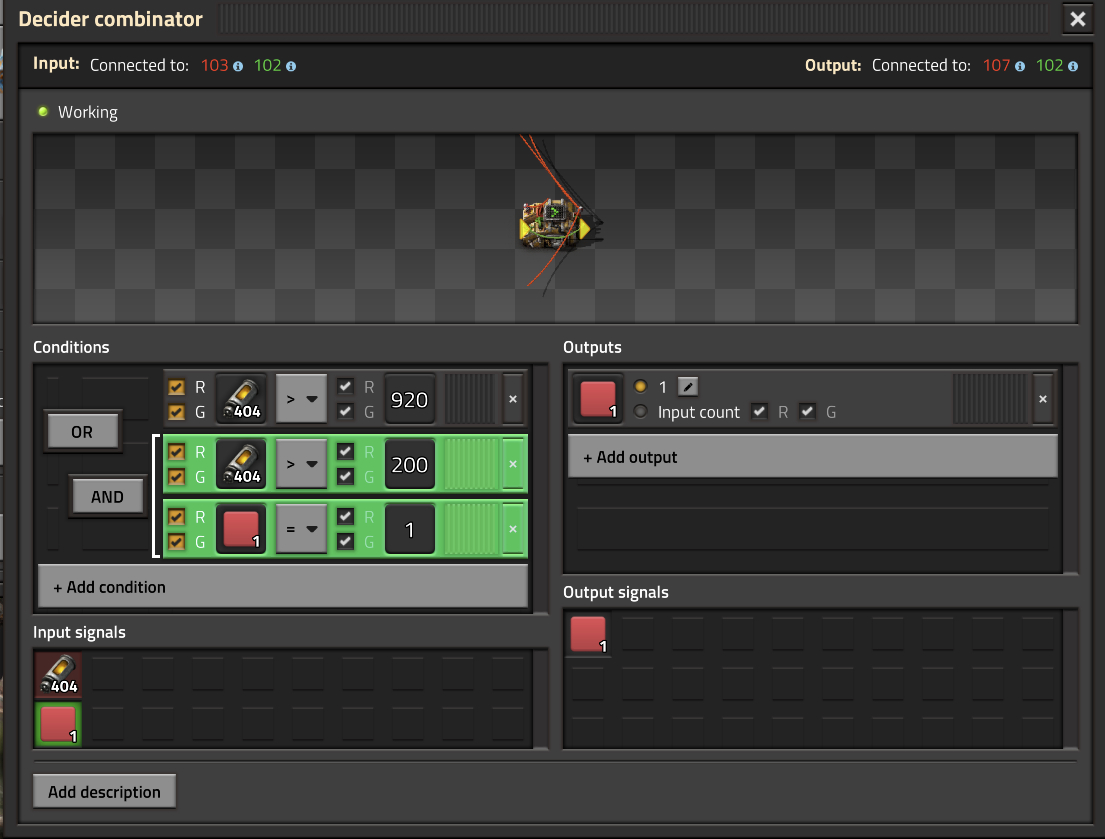This screenshot has width=1105, height=839.
Task: Select the red signal icon in third condition
Action: (x=241, y=529)
